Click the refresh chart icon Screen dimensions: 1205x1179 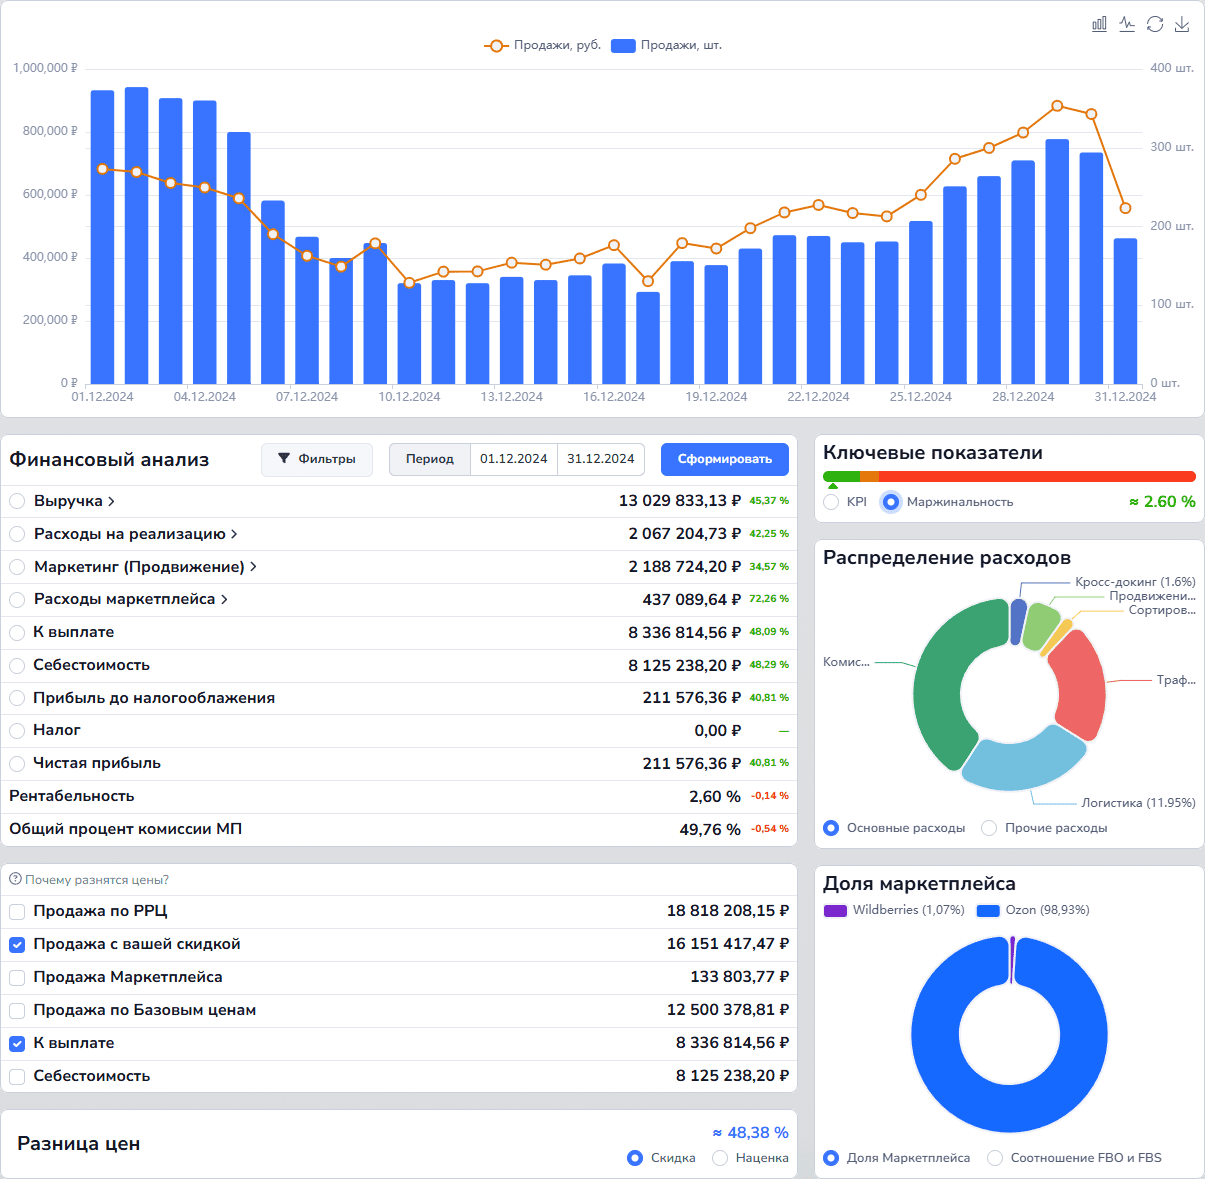coord(1155,24)
